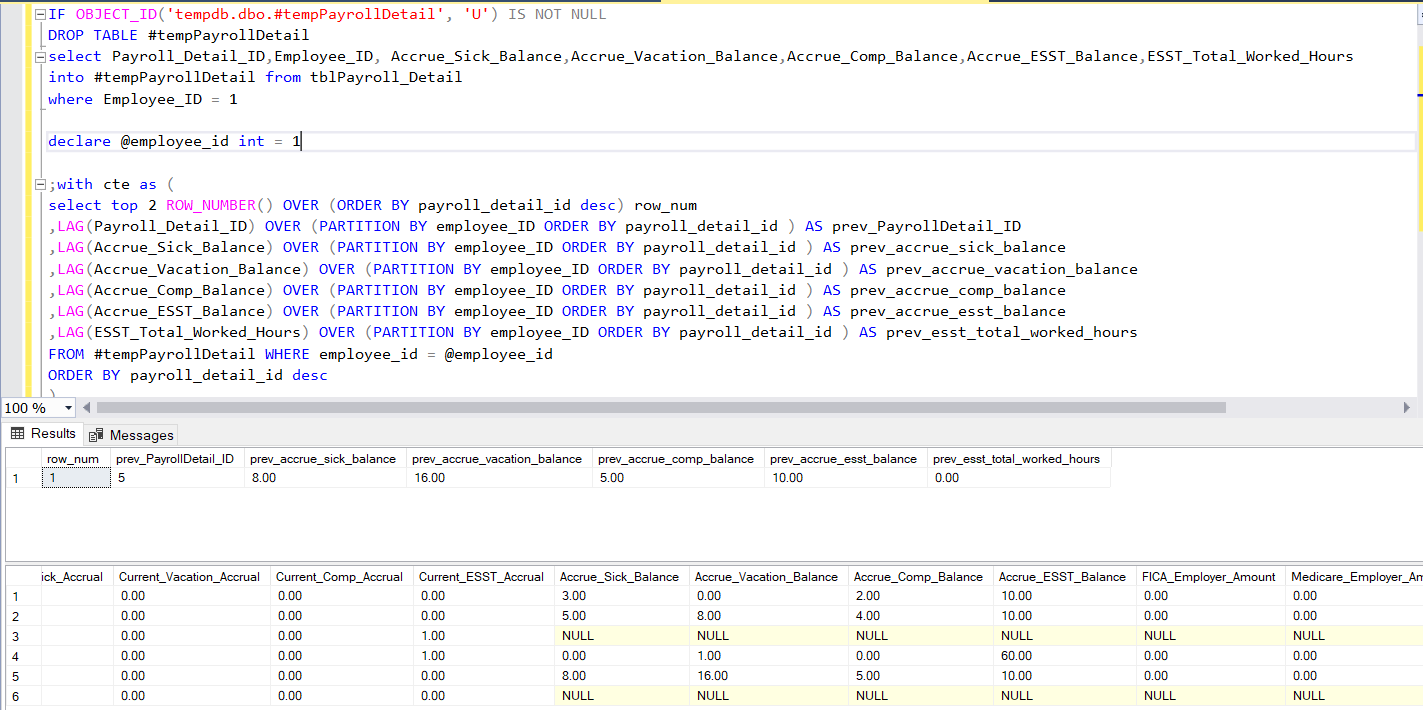The width and height of the screenshot is (1423, 710).
Task: Click the editor's horizontal scrollbar thumb
Action: (x=660, y=408)
